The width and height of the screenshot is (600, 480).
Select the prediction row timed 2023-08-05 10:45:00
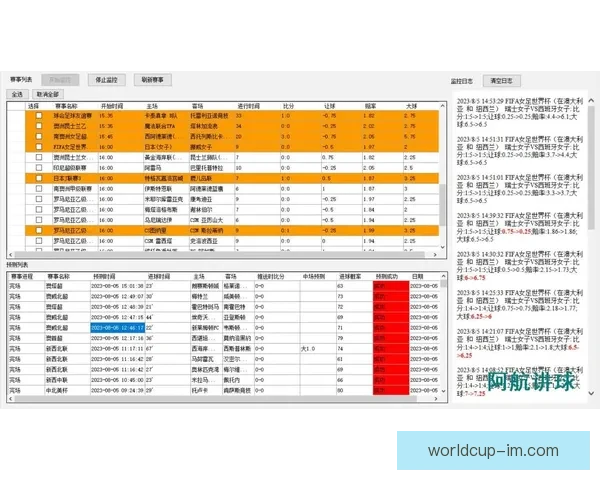[x=223, y=380]
